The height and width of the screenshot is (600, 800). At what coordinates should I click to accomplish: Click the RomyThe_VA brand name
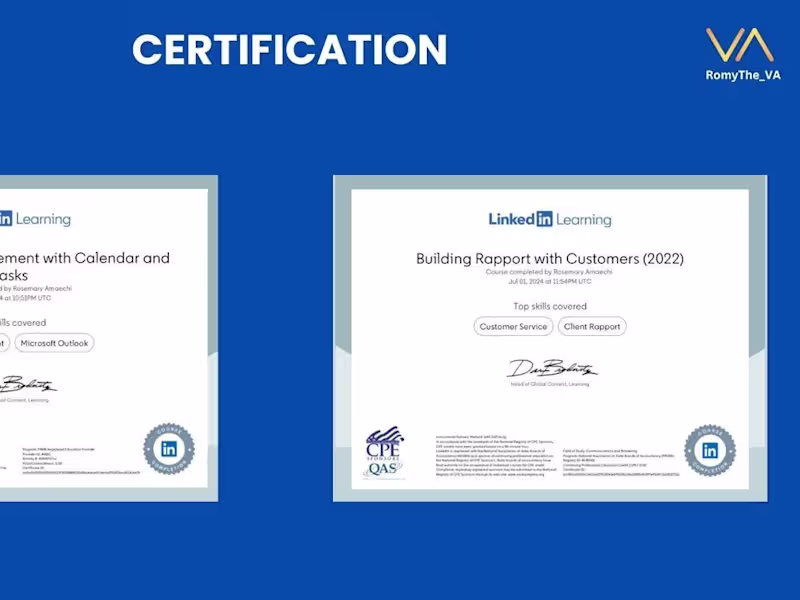tap(743, 75)
